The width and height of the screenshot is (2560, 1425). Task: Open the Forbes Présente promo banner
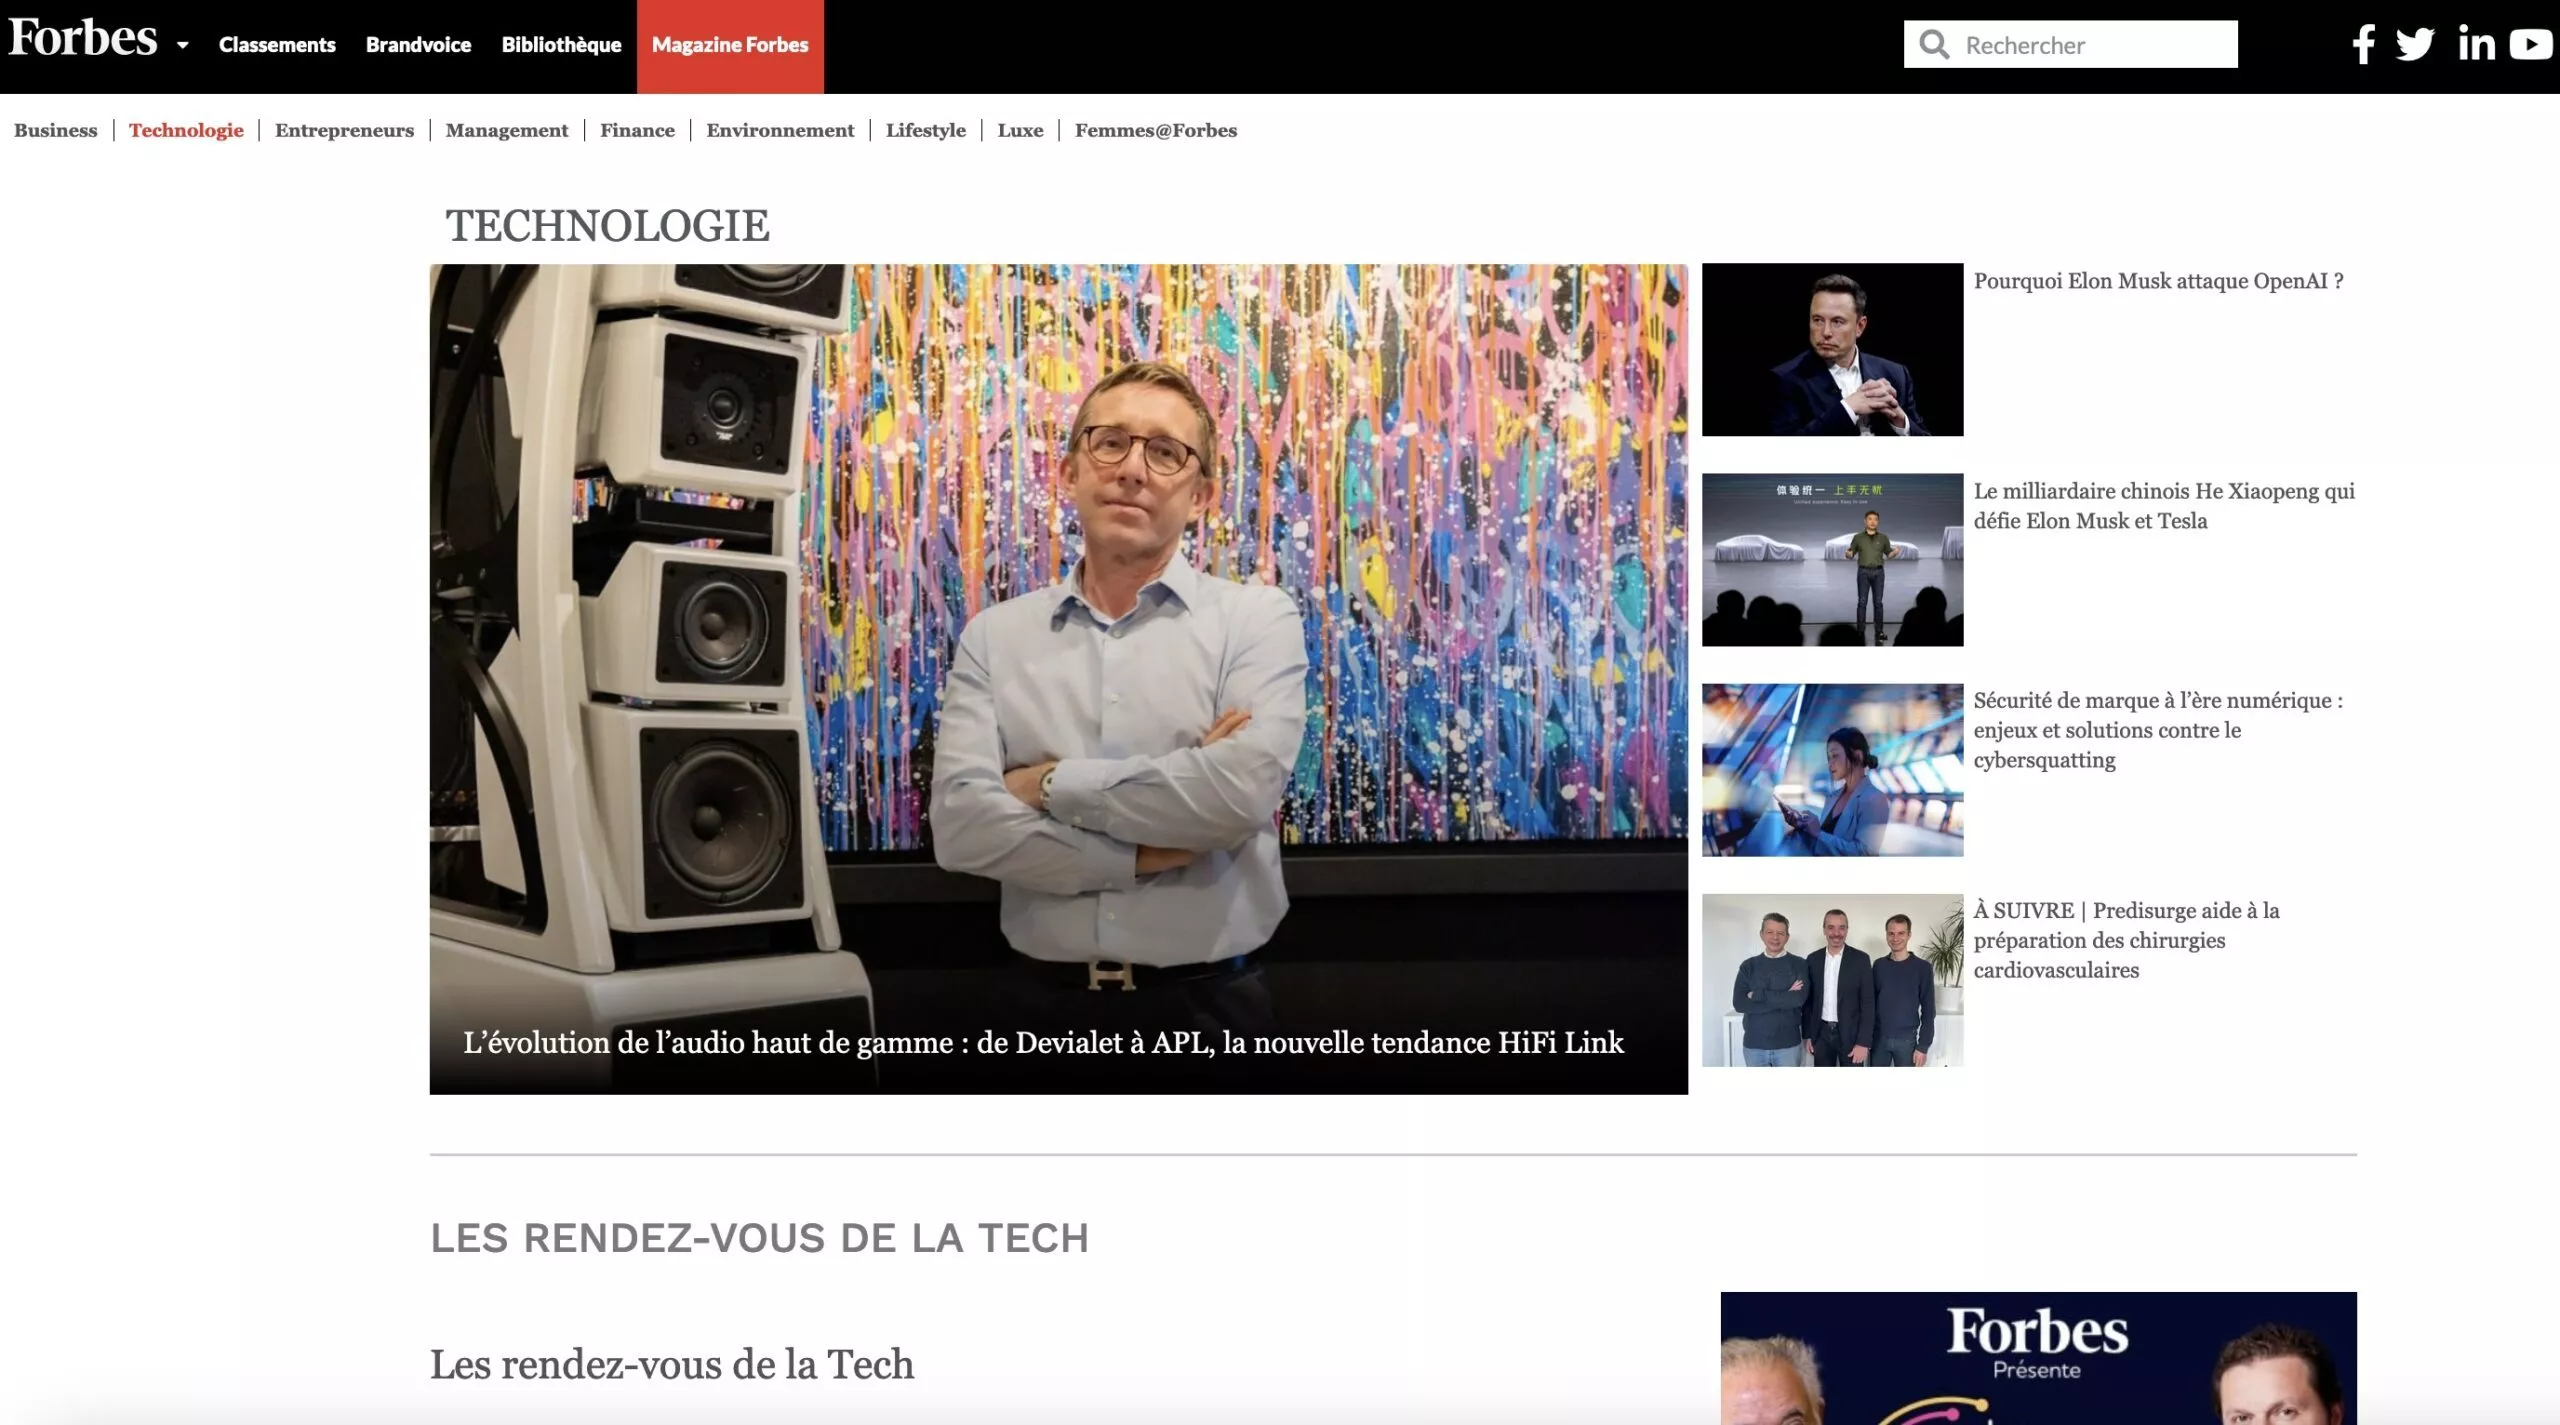pos(2038,1358)
